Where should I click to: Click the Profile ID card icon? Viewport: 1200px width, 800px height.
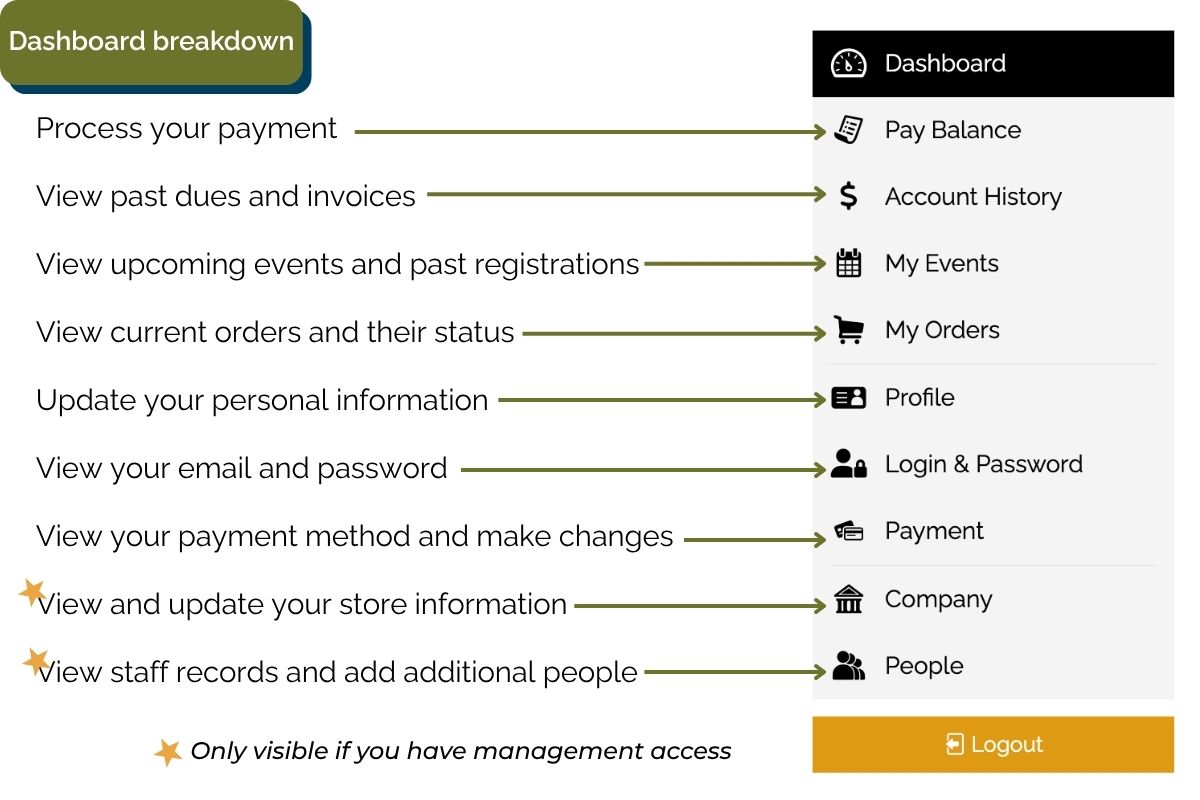tap(848, 398)
